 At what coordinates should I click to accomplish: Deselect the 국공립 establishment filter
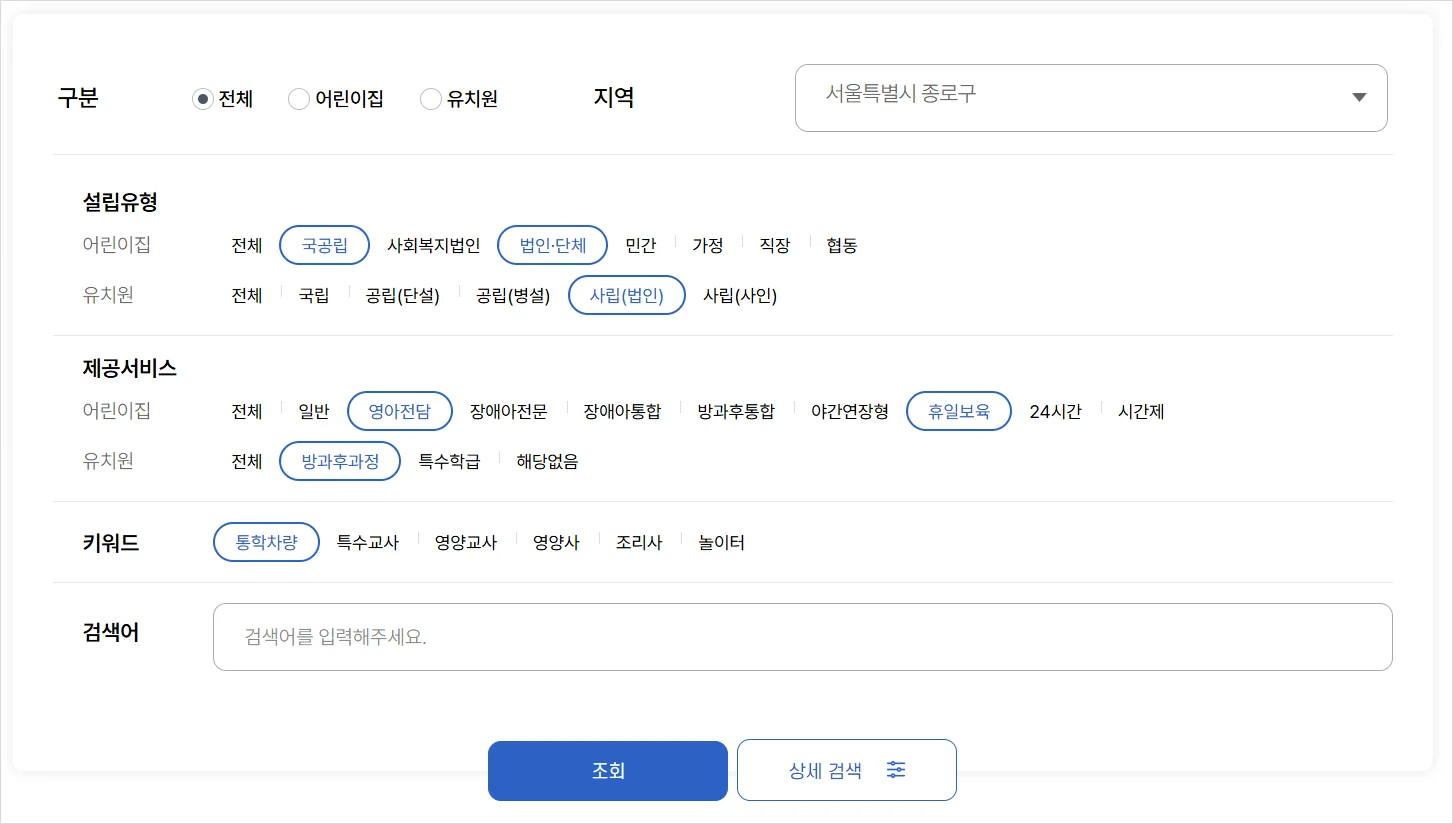(324, 245)
